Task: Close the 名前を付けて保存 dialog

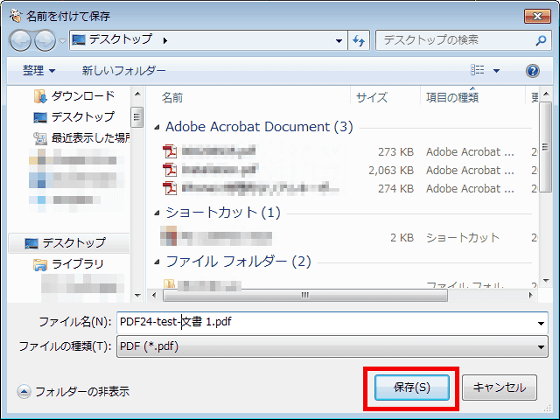Action: (x=537, y=16)
